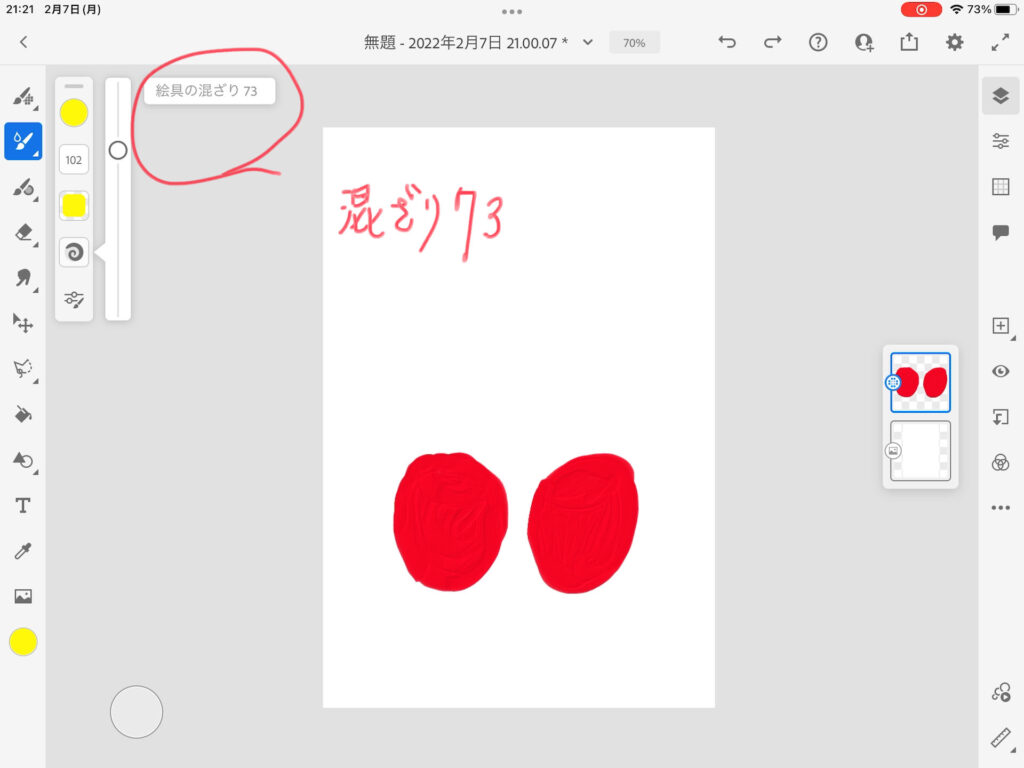Select the Paint Bucket fill tool

[23, 414]
